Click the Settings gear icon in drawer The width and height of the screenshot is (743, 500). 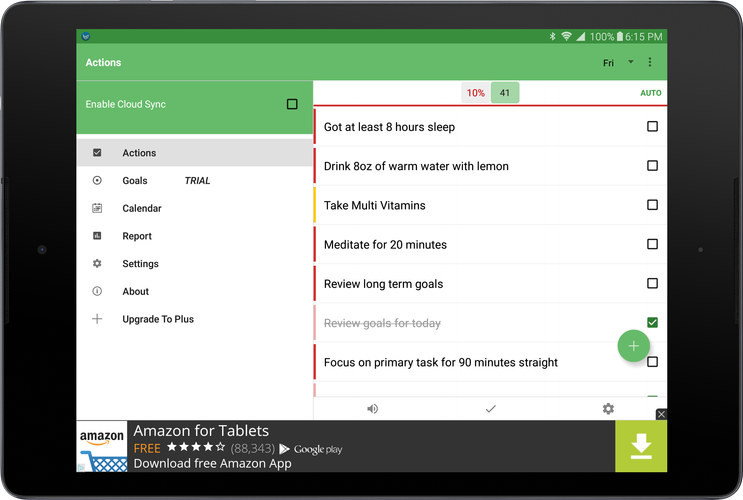pyautogui.click(x=97, y=264)
